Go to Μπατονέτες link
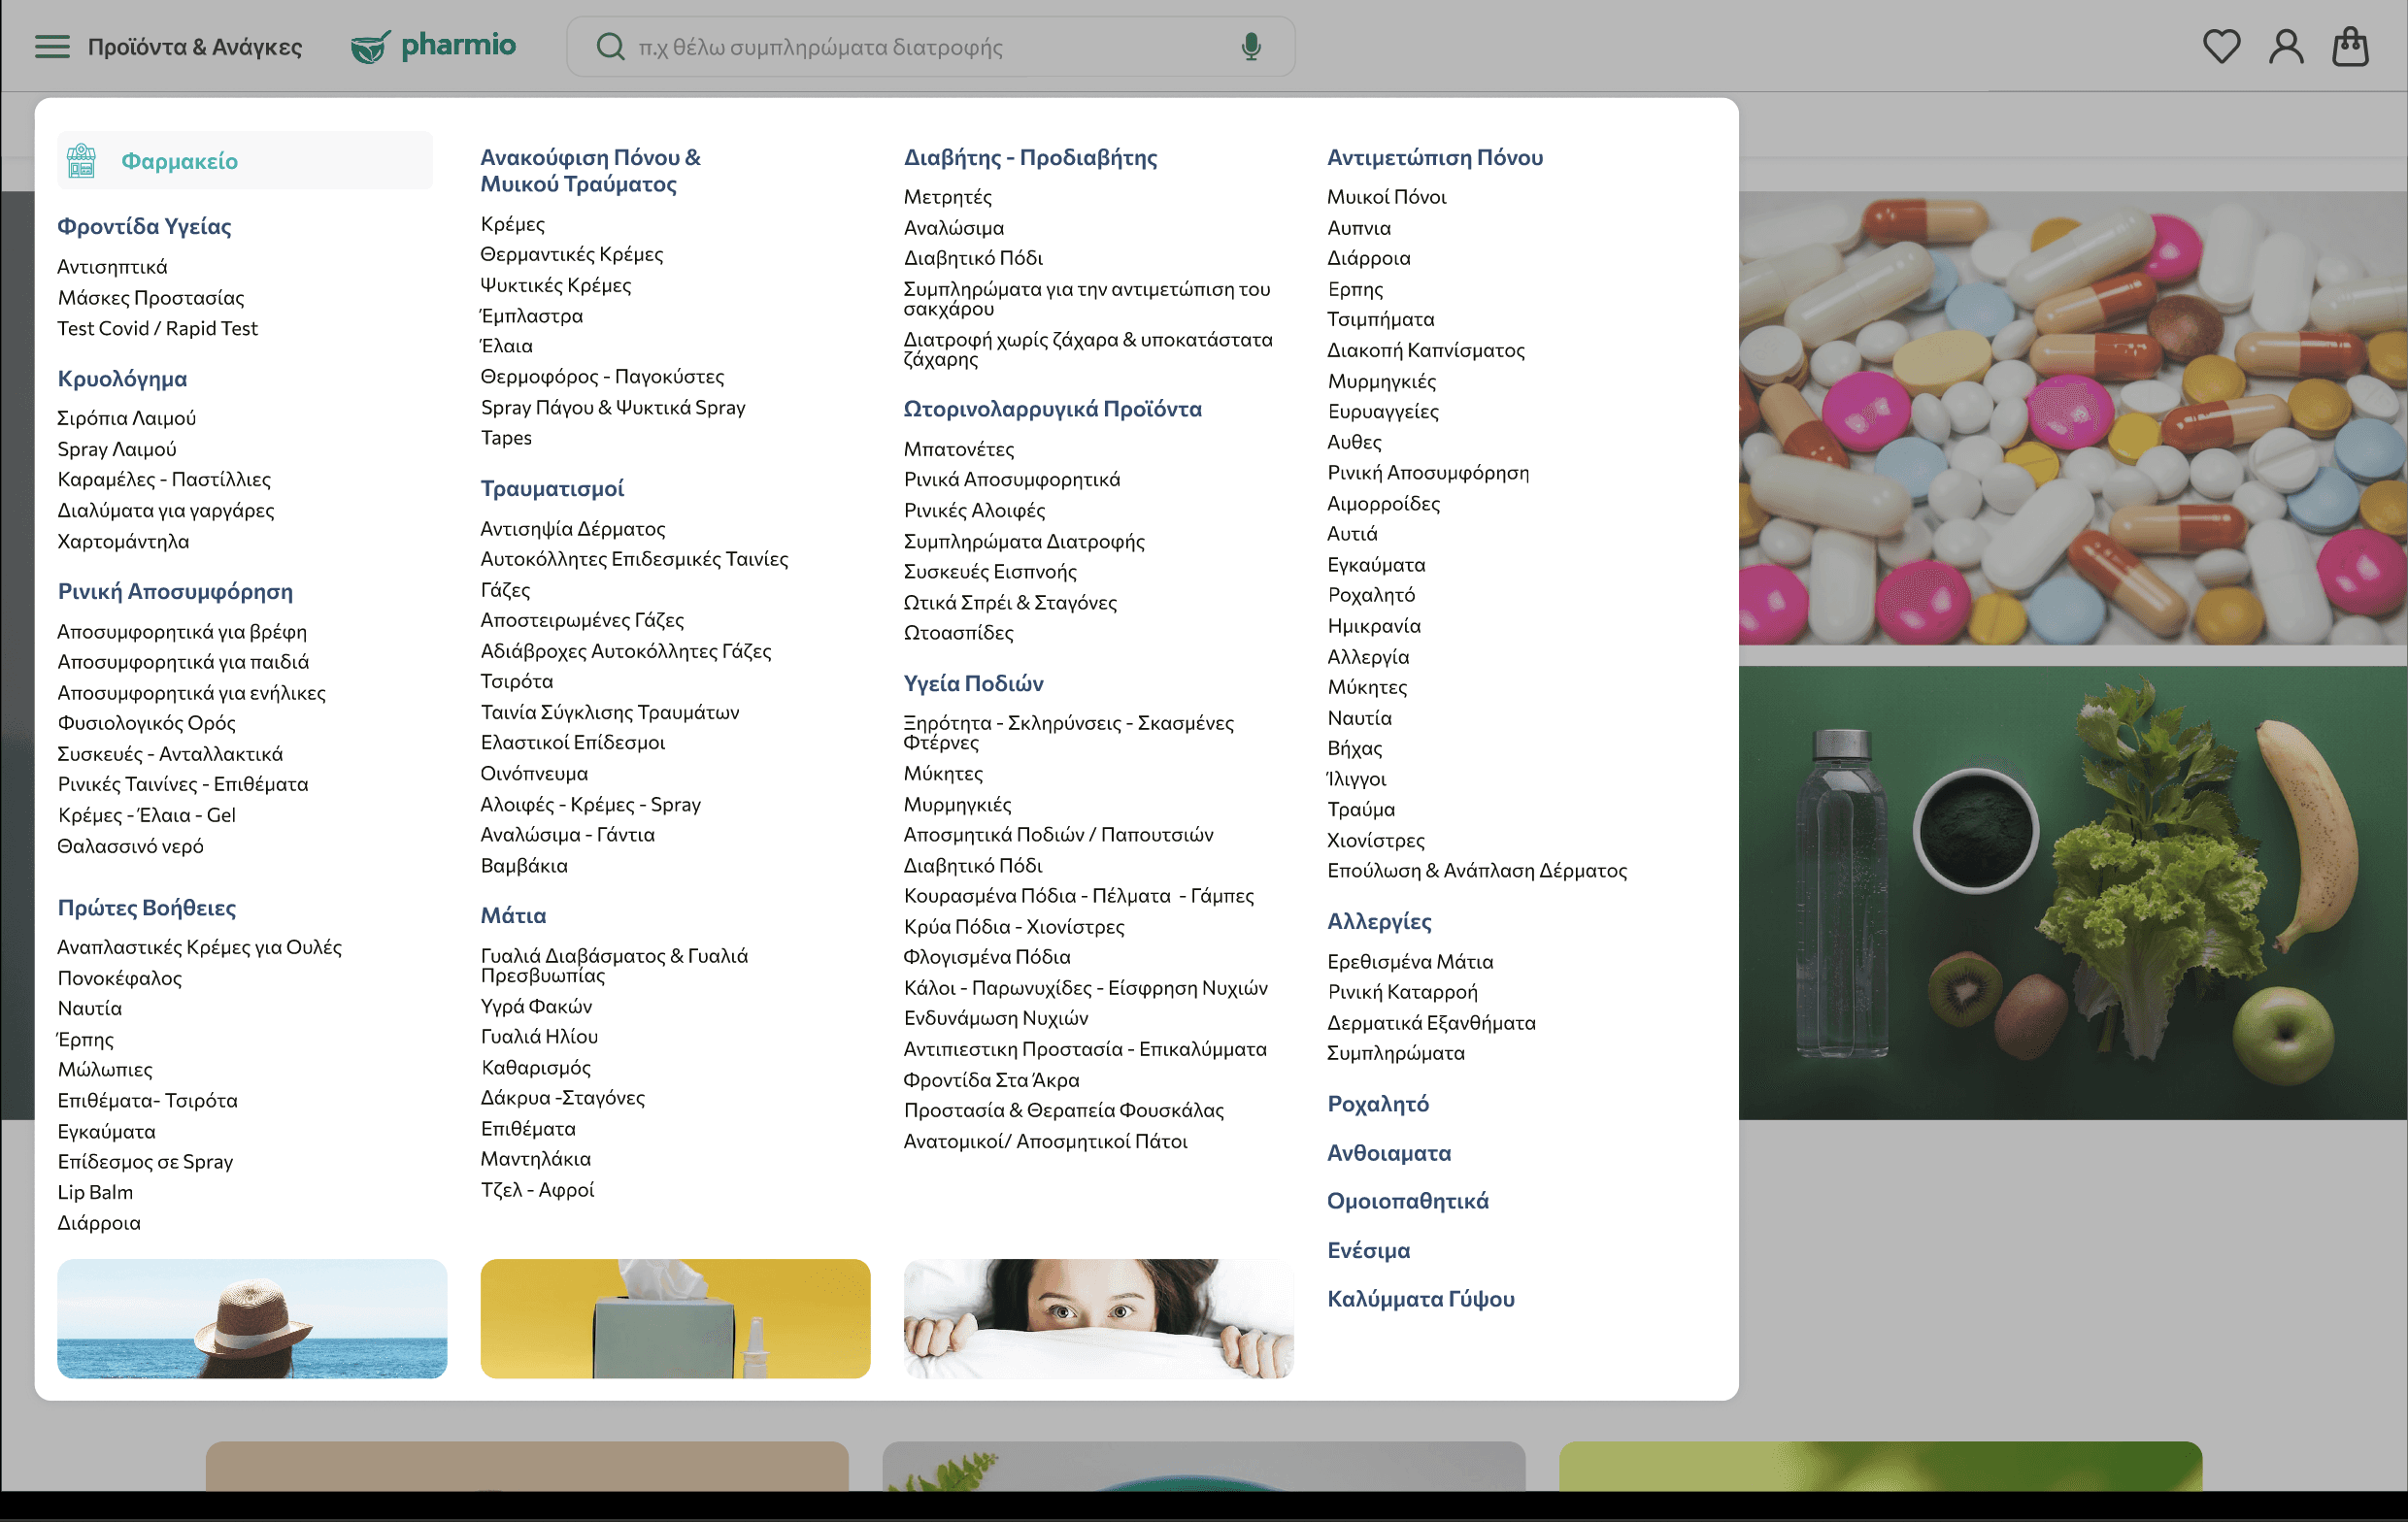The width and height of the screenshot is (2408, 1522). tap(958, 449)
